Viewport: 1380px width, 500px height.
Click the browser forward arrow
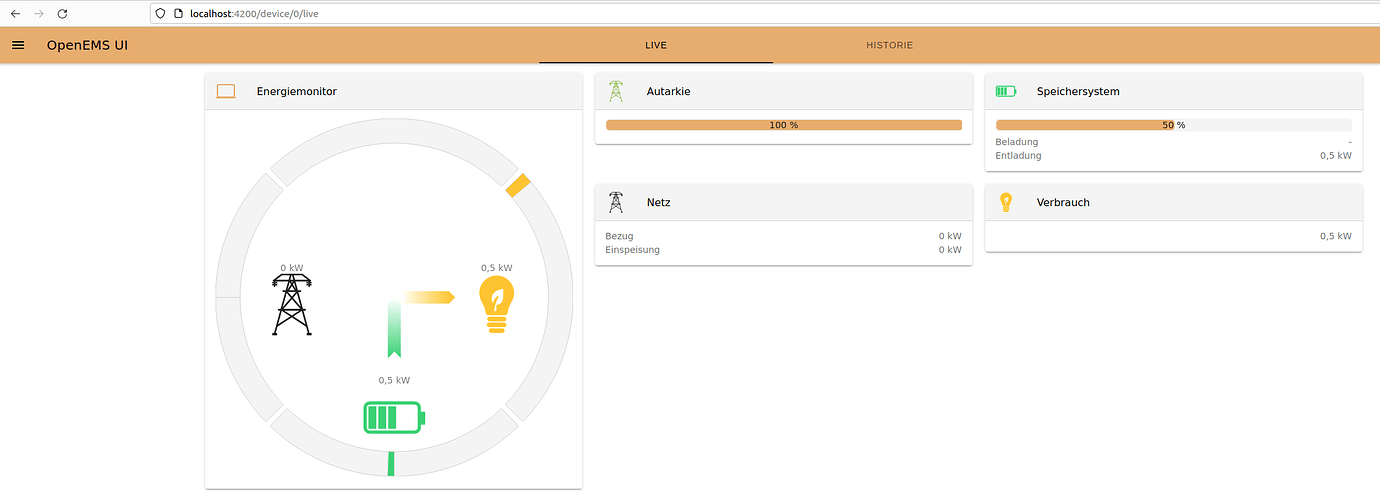click(38, 14)
